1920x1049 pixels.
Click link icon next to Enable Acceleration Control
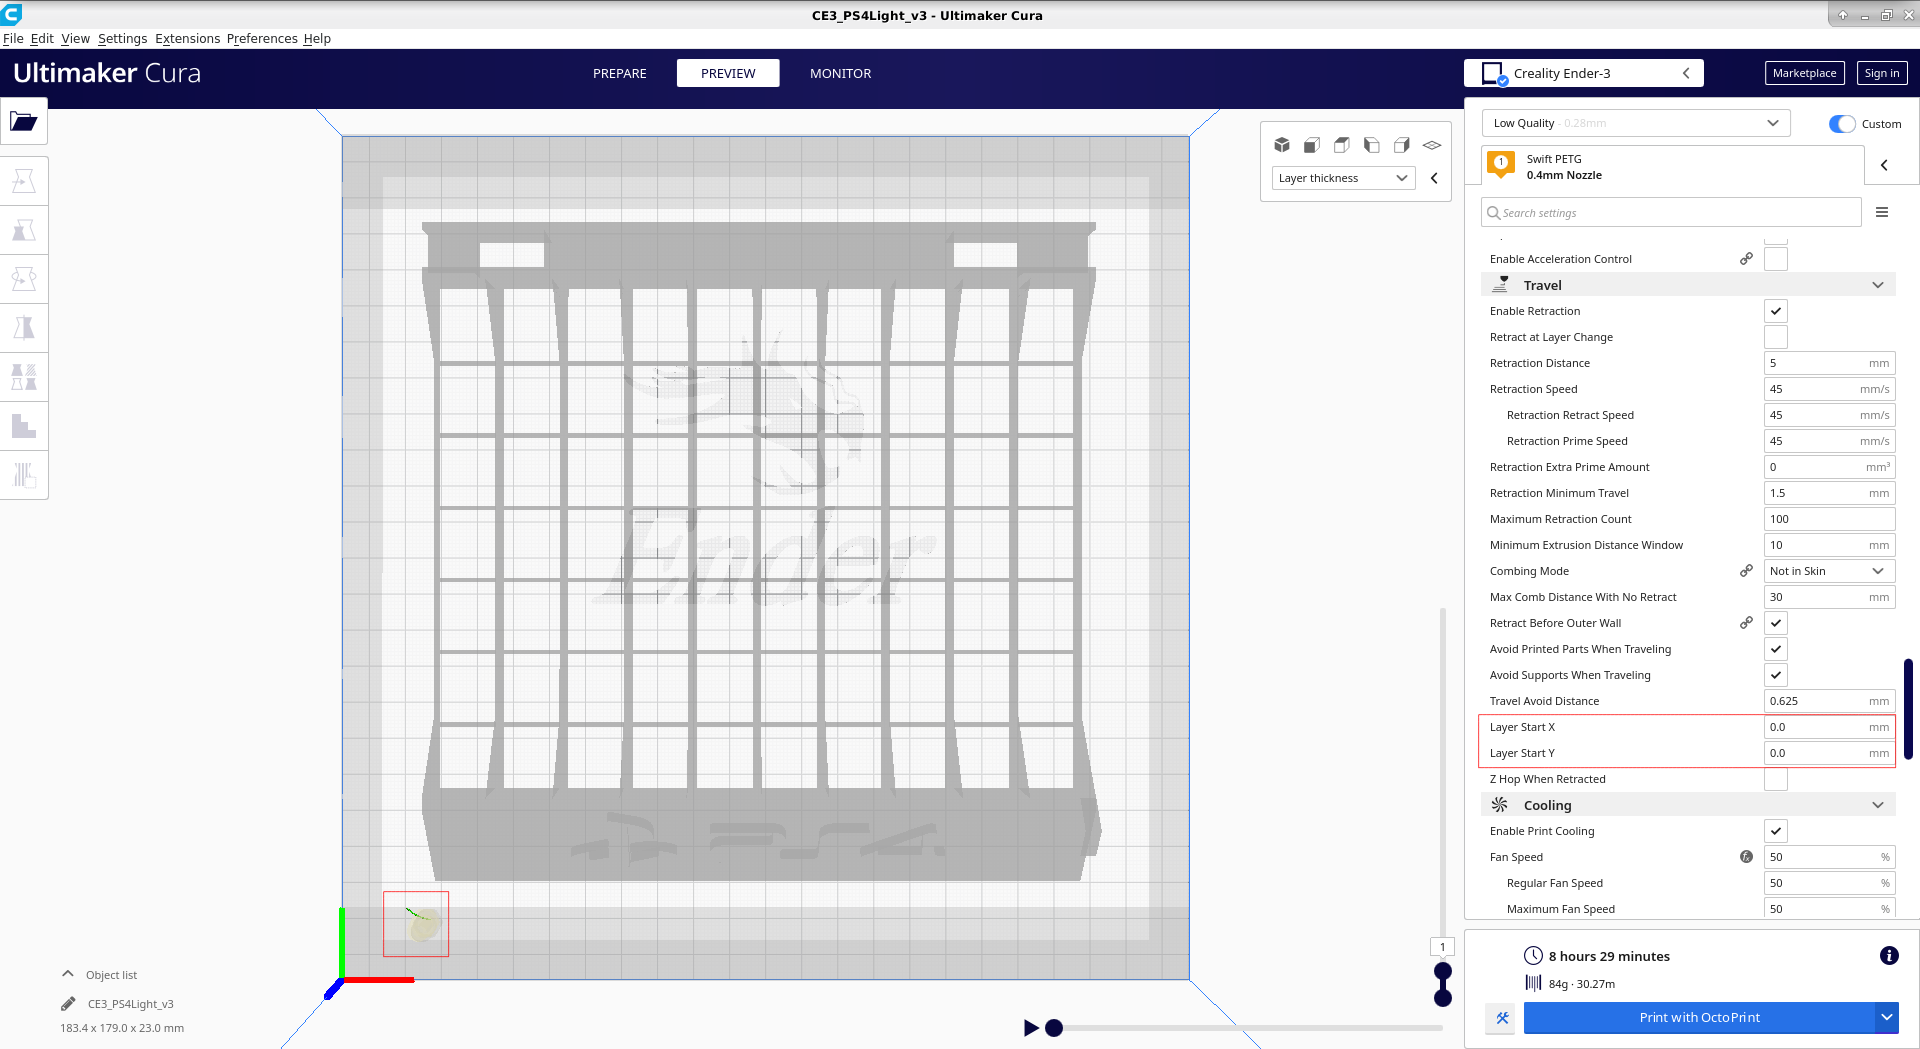1746,259
